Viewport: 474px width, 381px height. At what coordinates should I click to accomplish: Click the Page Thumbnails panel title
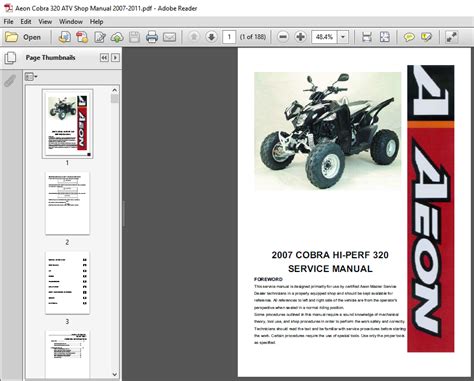[x=50, y=58]
